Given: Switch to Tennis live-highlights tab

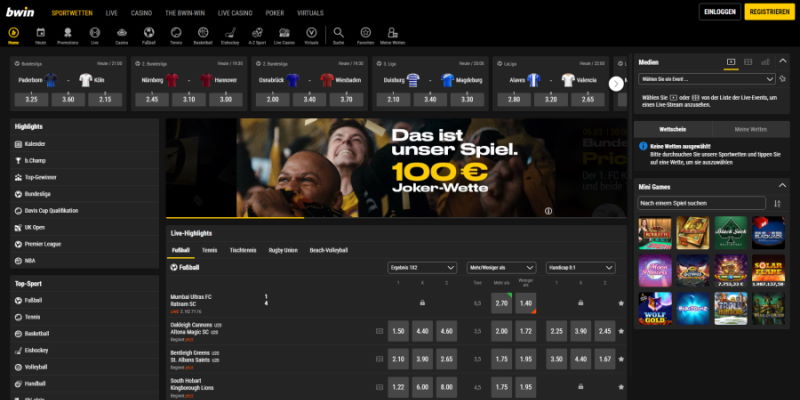Looking at the screenshot, I should click(209, 251).
